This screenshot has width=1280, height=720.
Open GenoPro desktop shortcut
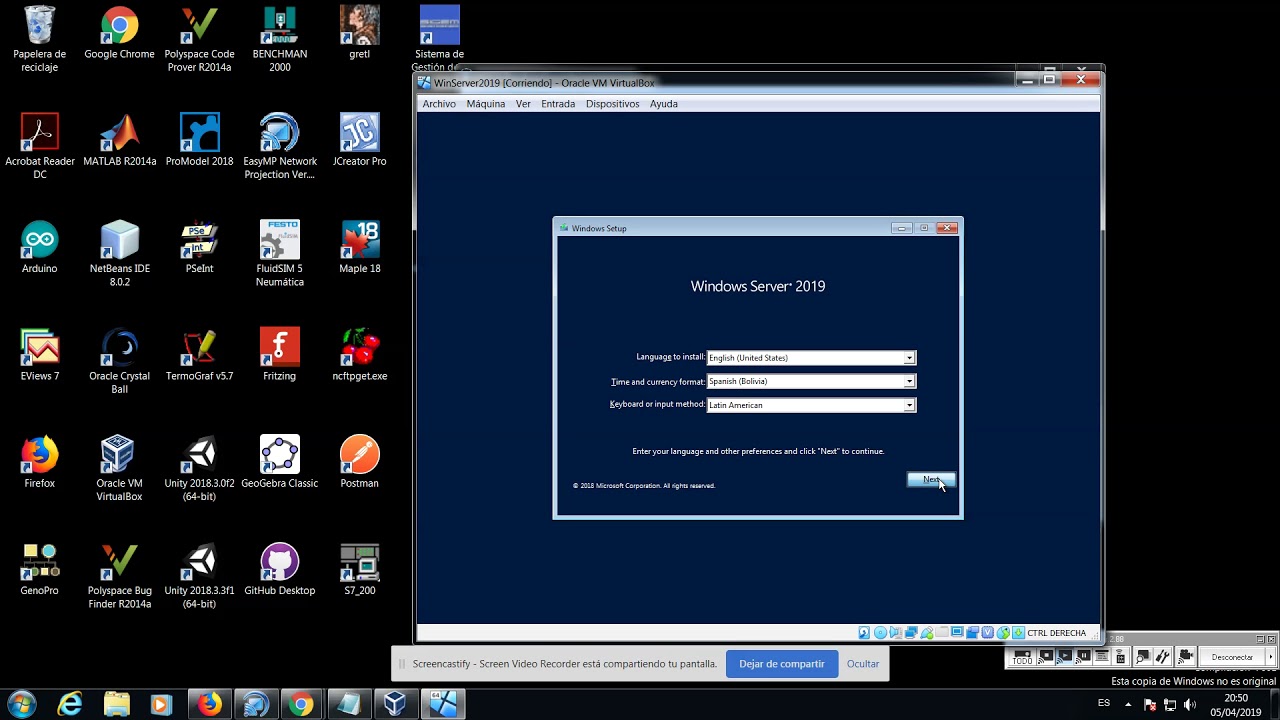coord(40,569)
